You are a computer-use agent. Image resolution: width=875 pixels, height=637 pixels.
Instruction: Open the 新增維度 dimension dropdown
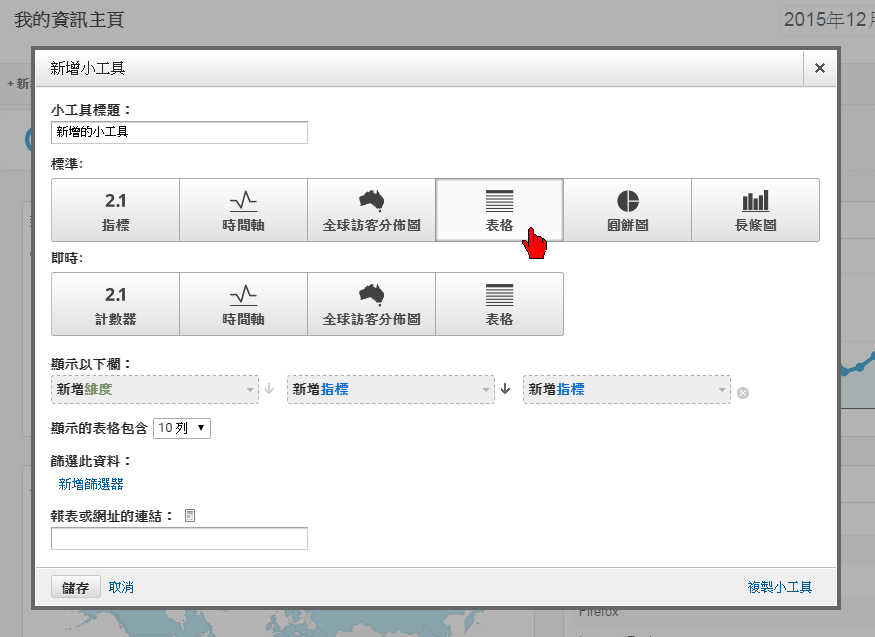click(x=155, y=389)
